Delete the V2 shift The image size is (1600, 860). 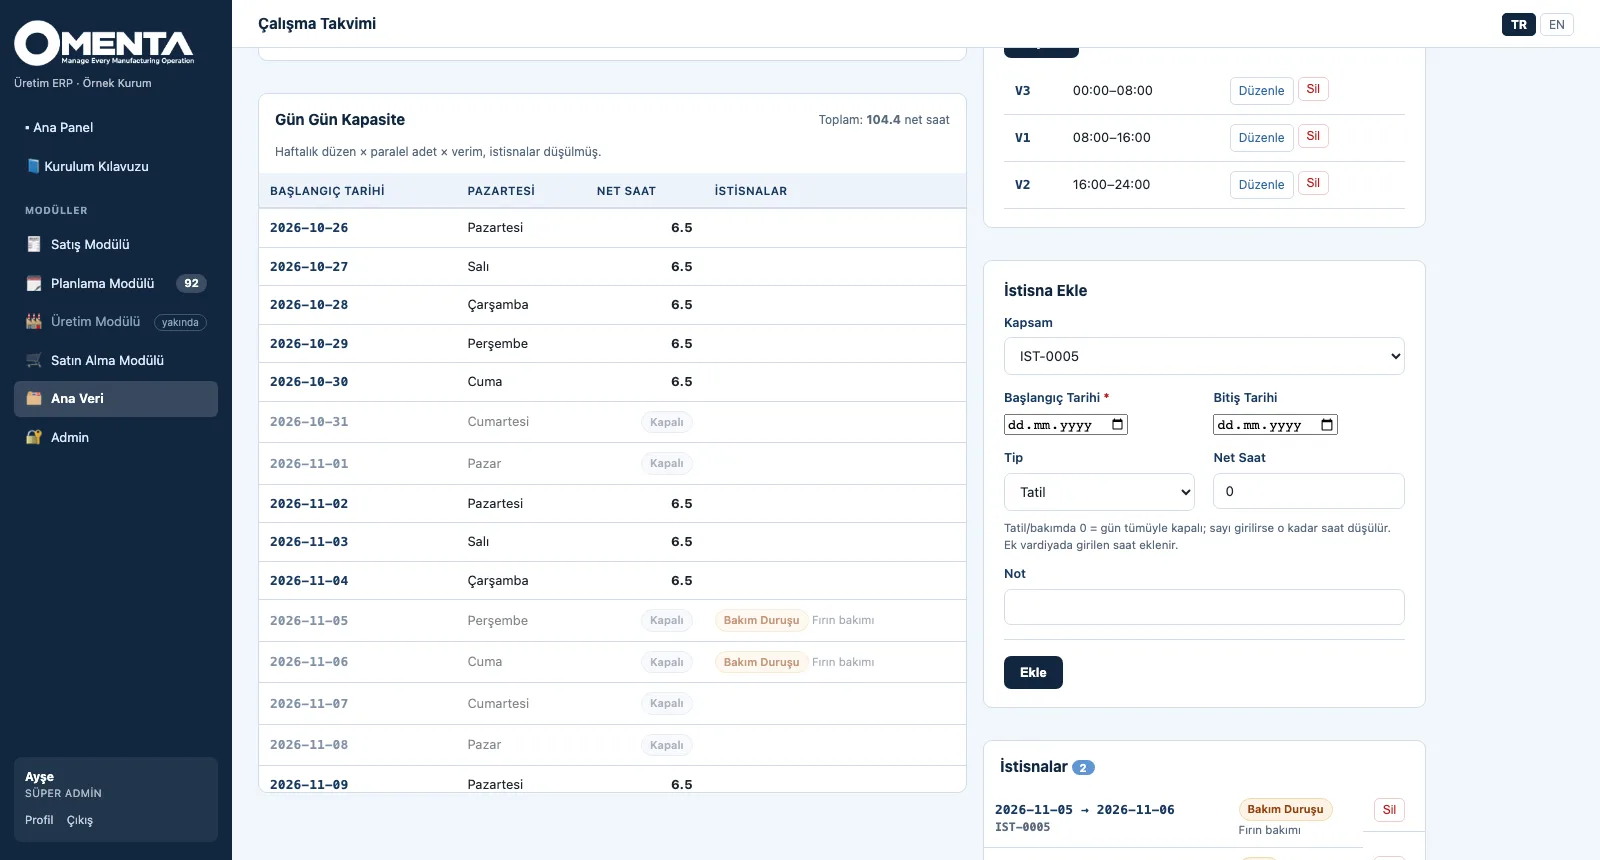(1313, 183)
